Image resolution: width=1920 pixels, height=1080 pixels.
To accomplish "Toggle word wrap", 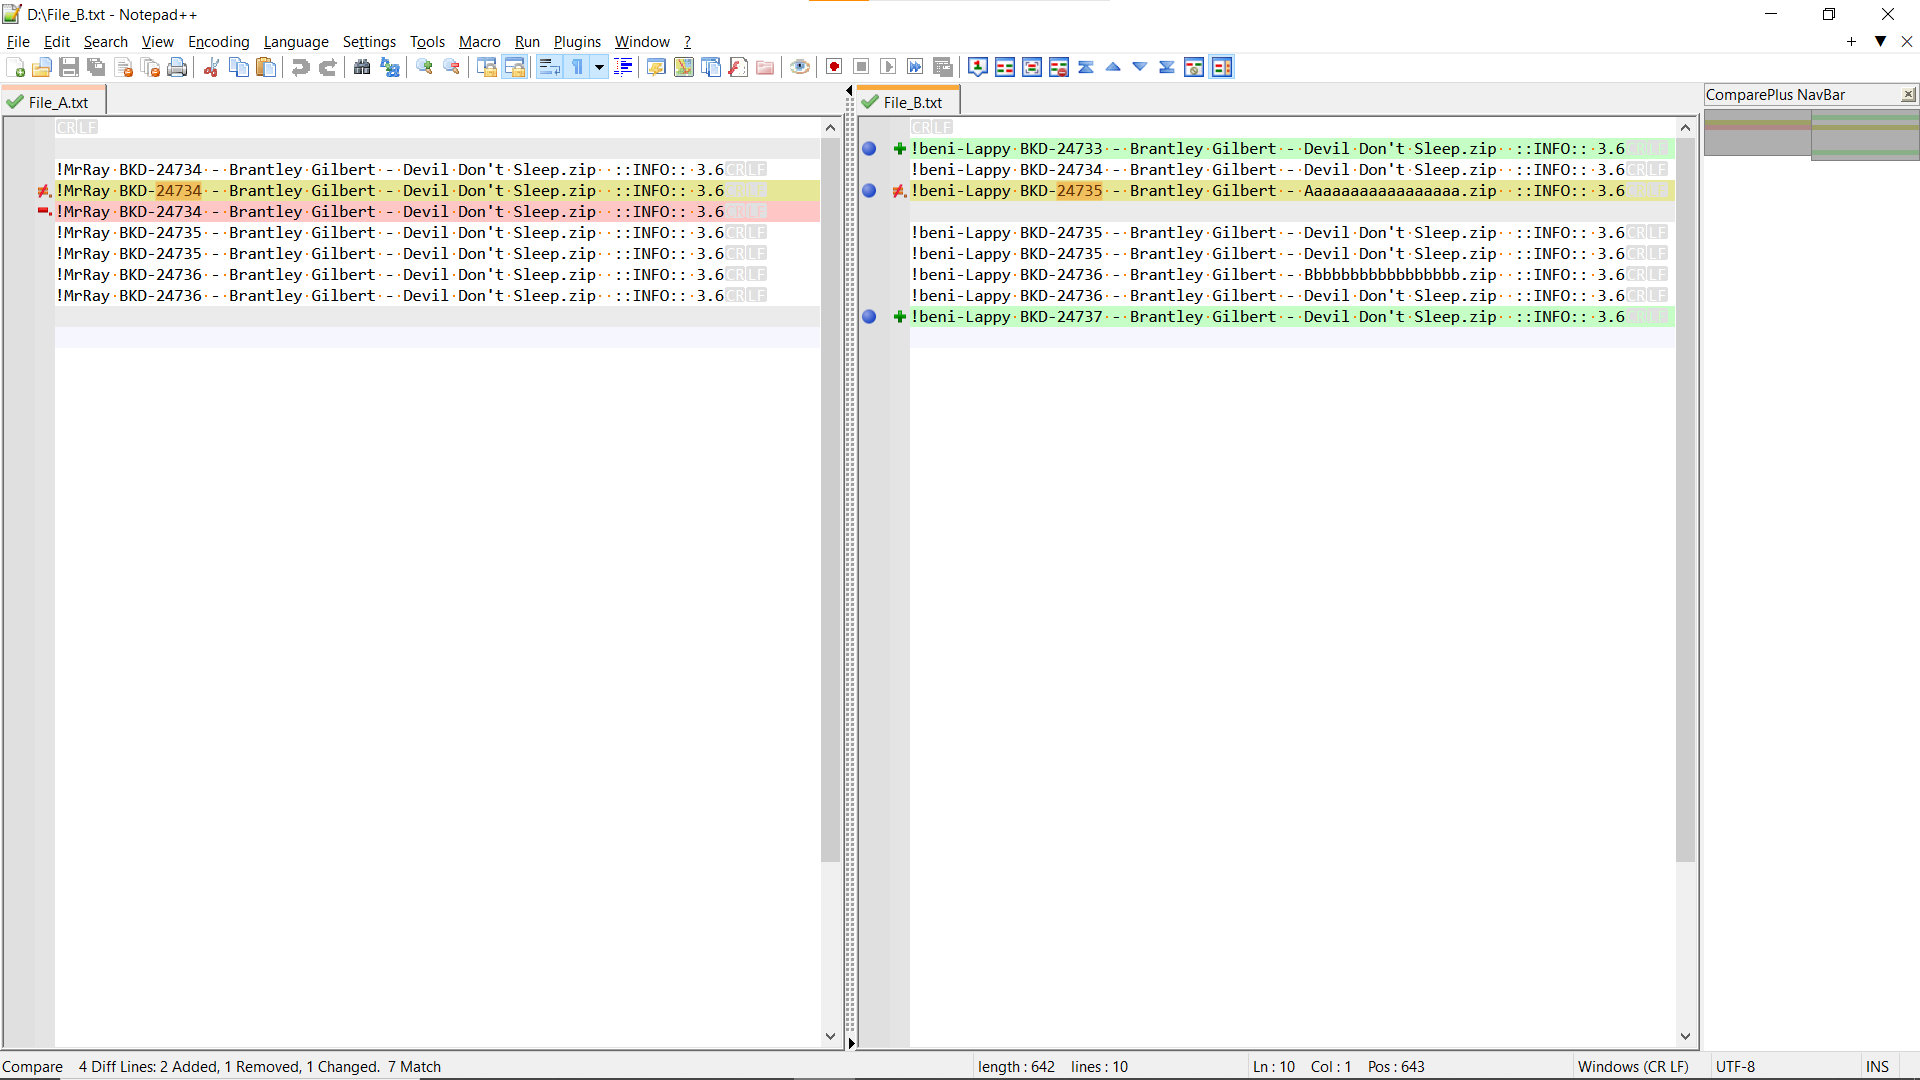I will (x=550, y=66).
